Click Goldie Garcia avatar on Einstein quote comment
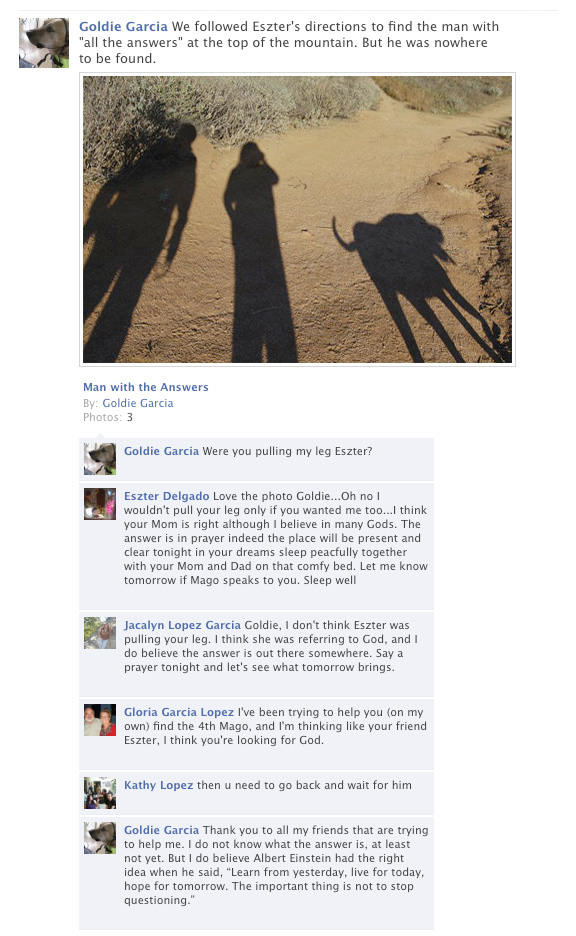The width and height of the screenshot is (576, 936). click(100, 838)
